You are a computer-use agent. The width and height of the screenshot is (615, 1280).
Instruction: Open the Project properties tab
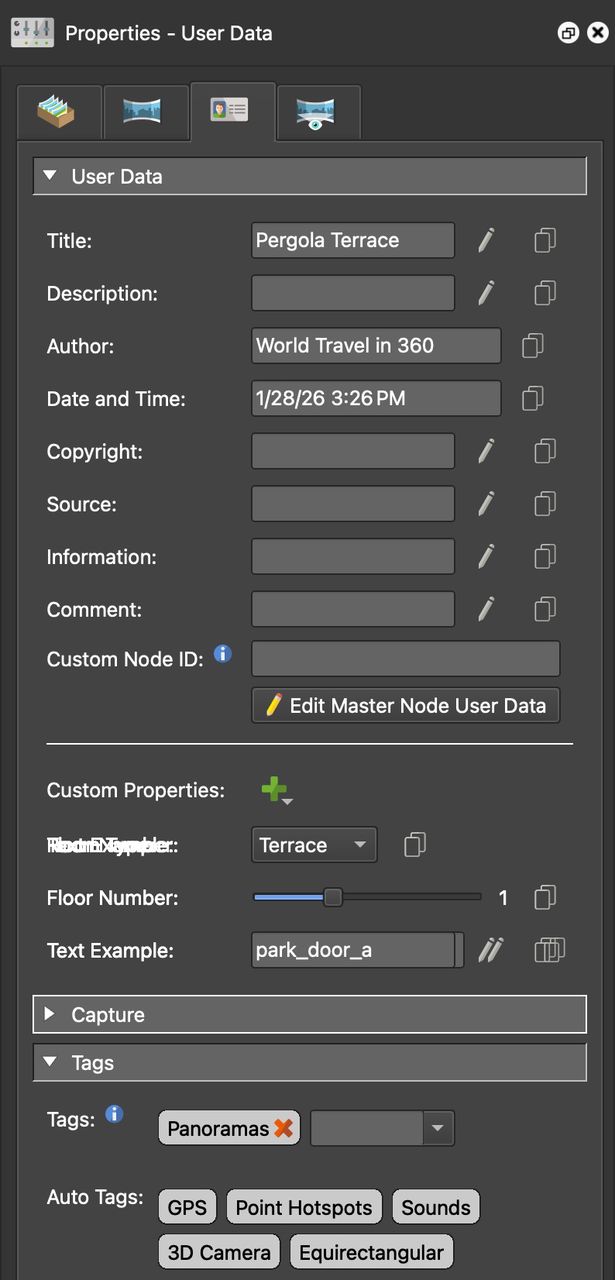tap(59, 112)
